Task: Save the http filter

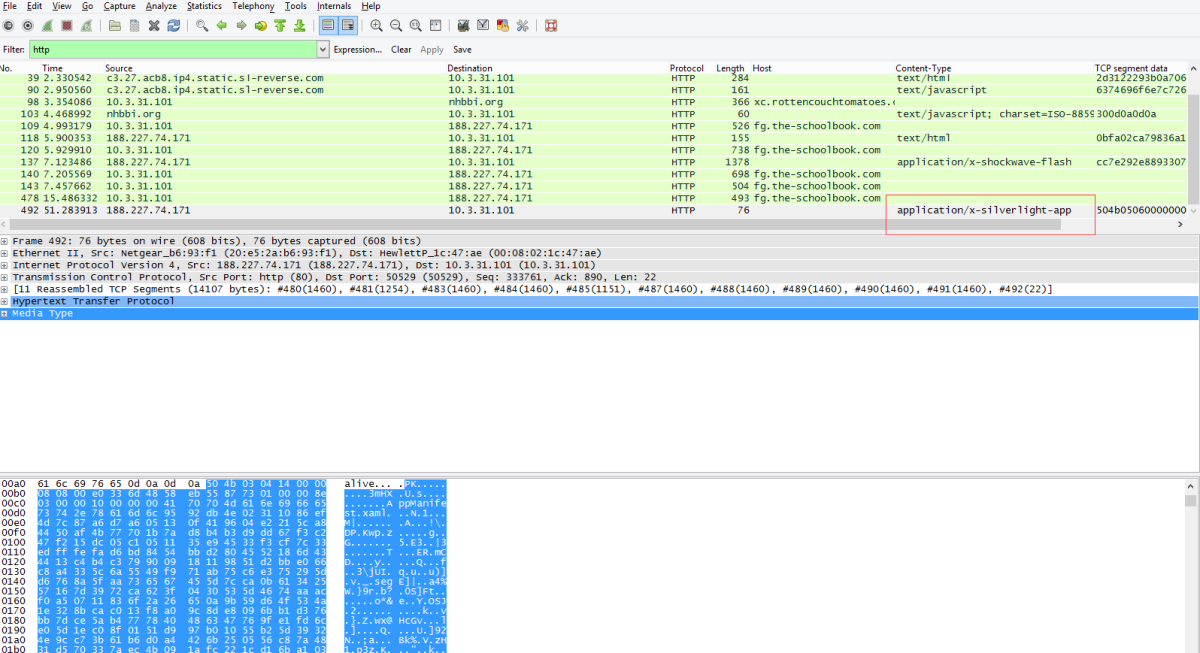Action: click(460, 49)
